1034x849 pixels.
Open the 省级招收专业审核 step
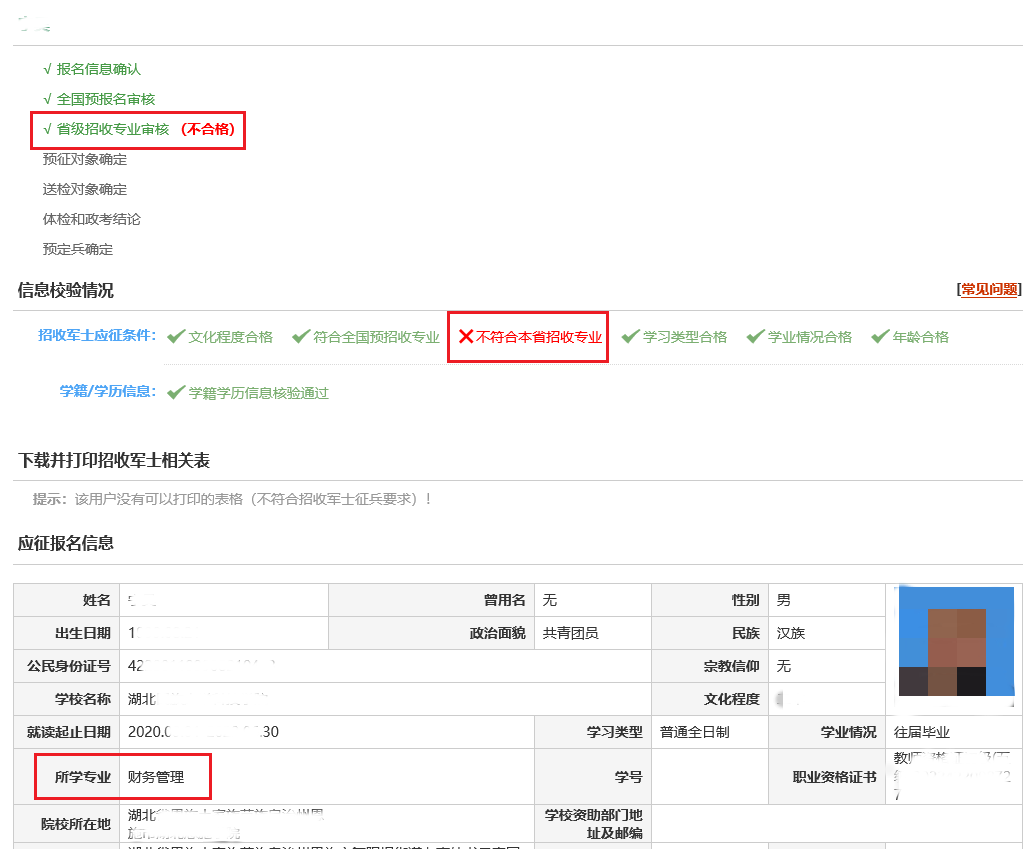pyautogui.click(x=112, y=129)
